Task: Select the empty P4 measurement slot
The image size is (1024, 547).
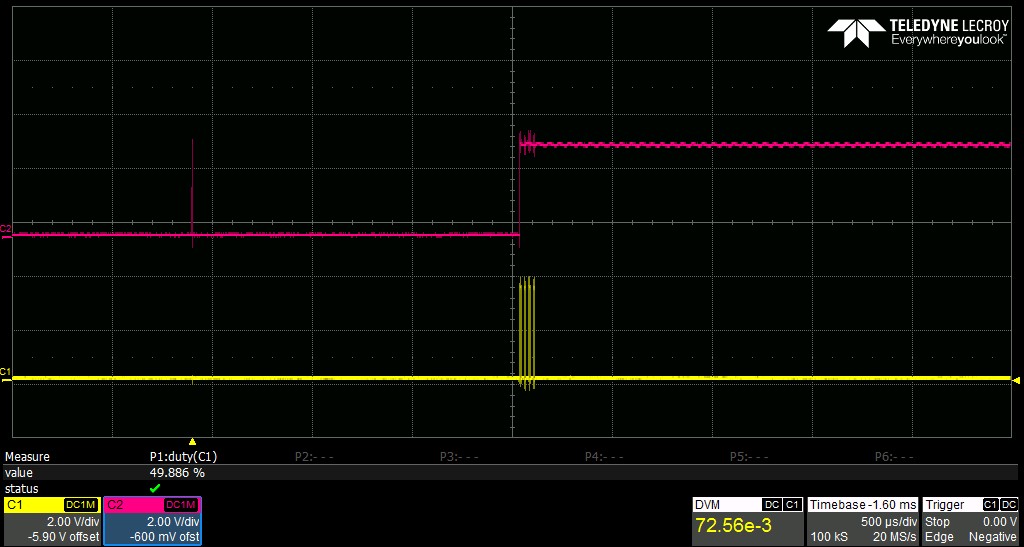Action: [604, 457]
